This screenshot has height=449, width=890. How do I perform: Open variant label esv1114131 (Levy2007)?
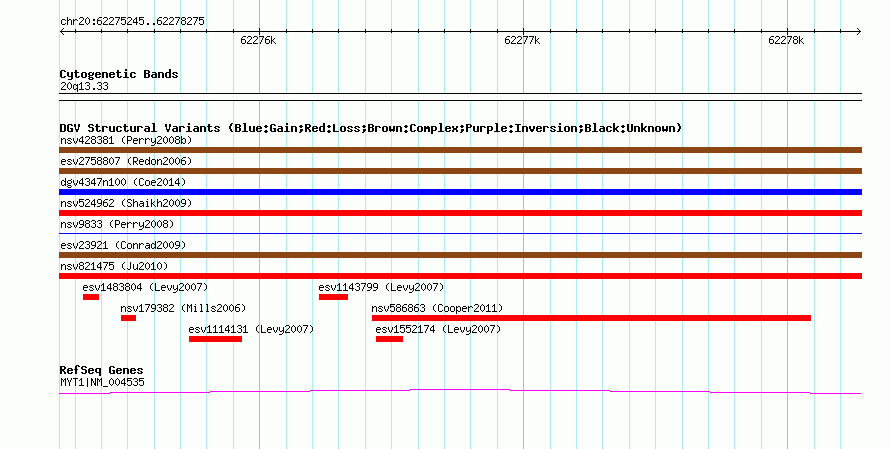251,329
